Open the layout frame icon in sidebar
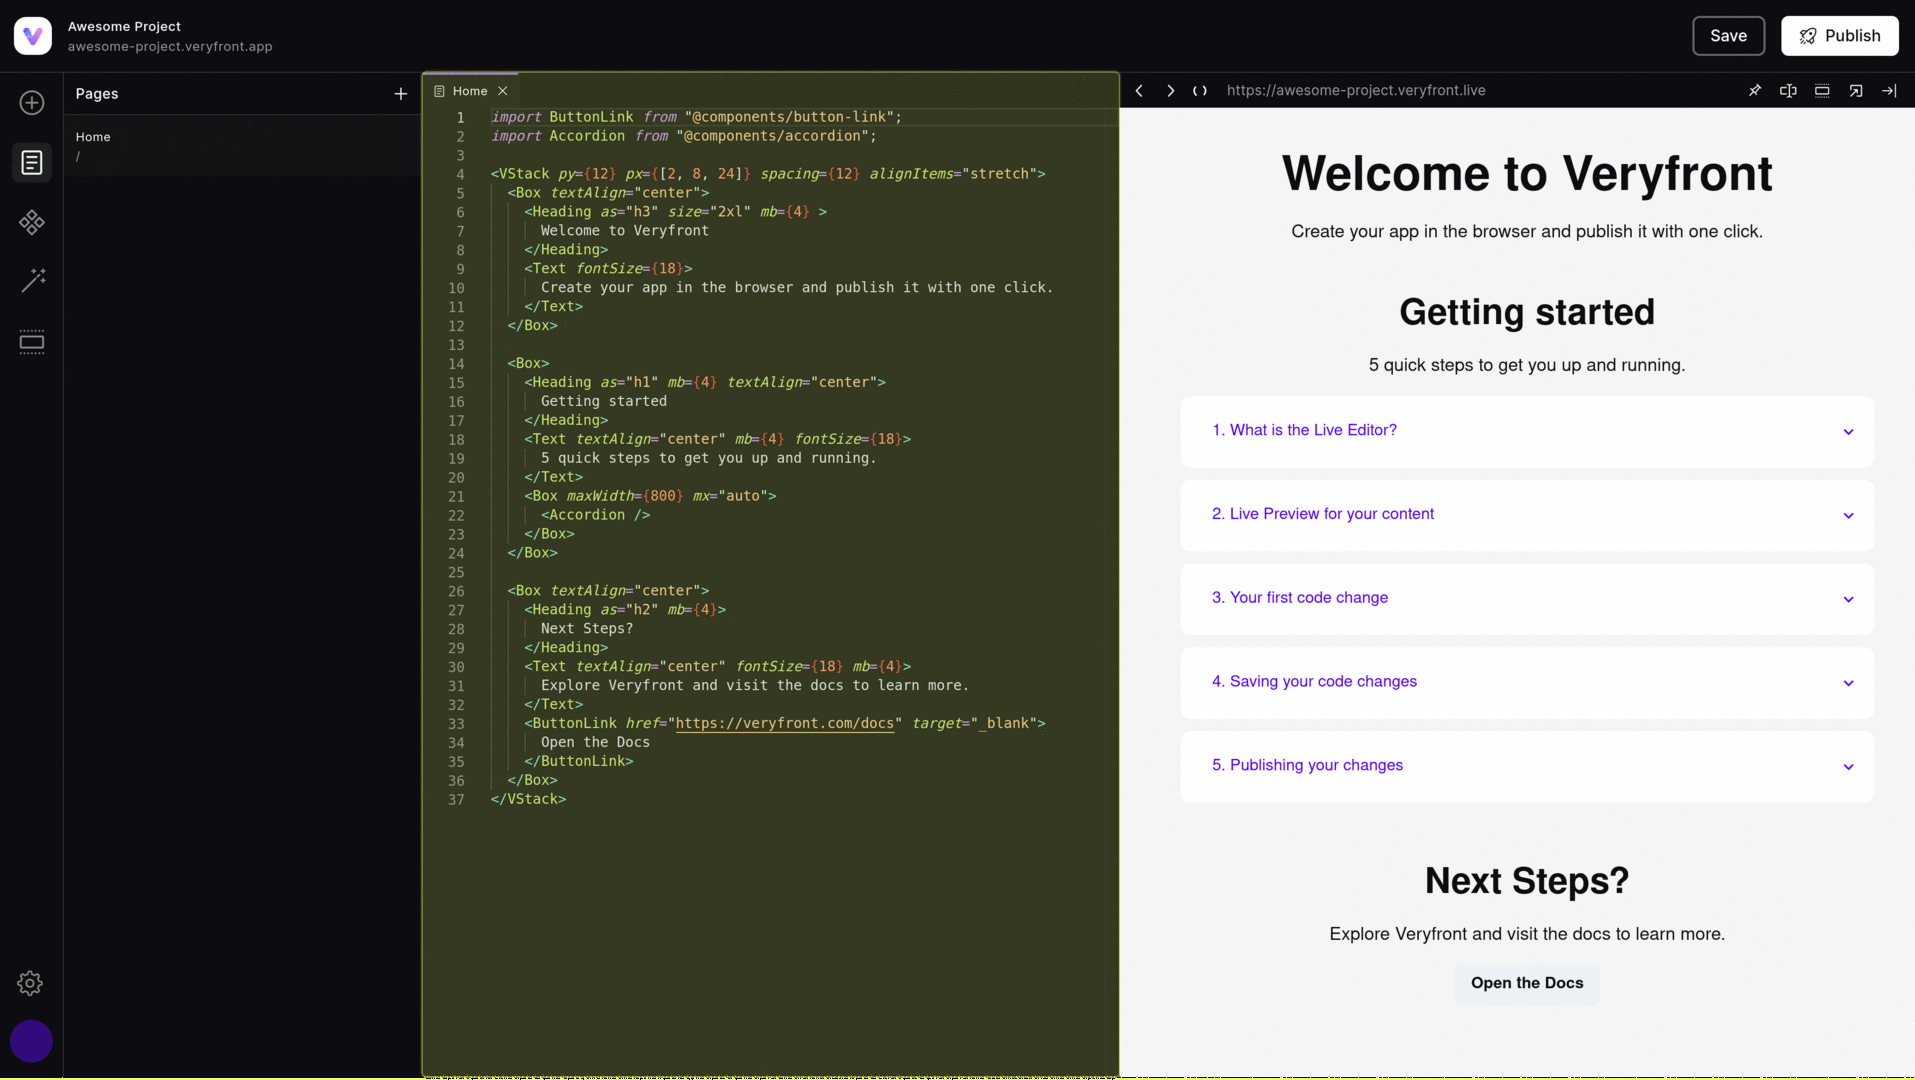Screen dimensions: 1915x1080 pos(32,342)
